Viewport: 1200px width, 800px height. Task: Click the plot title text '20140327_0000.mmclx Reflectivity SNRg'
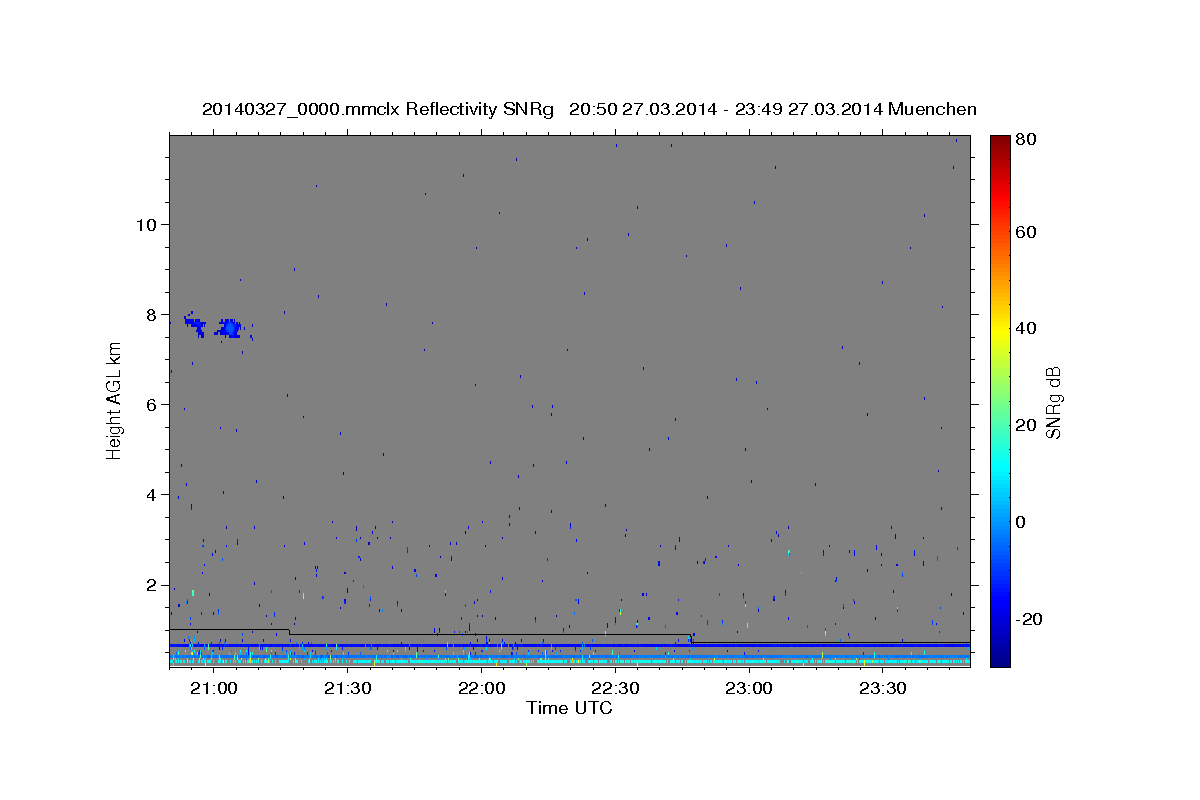[x=378, y=109]
